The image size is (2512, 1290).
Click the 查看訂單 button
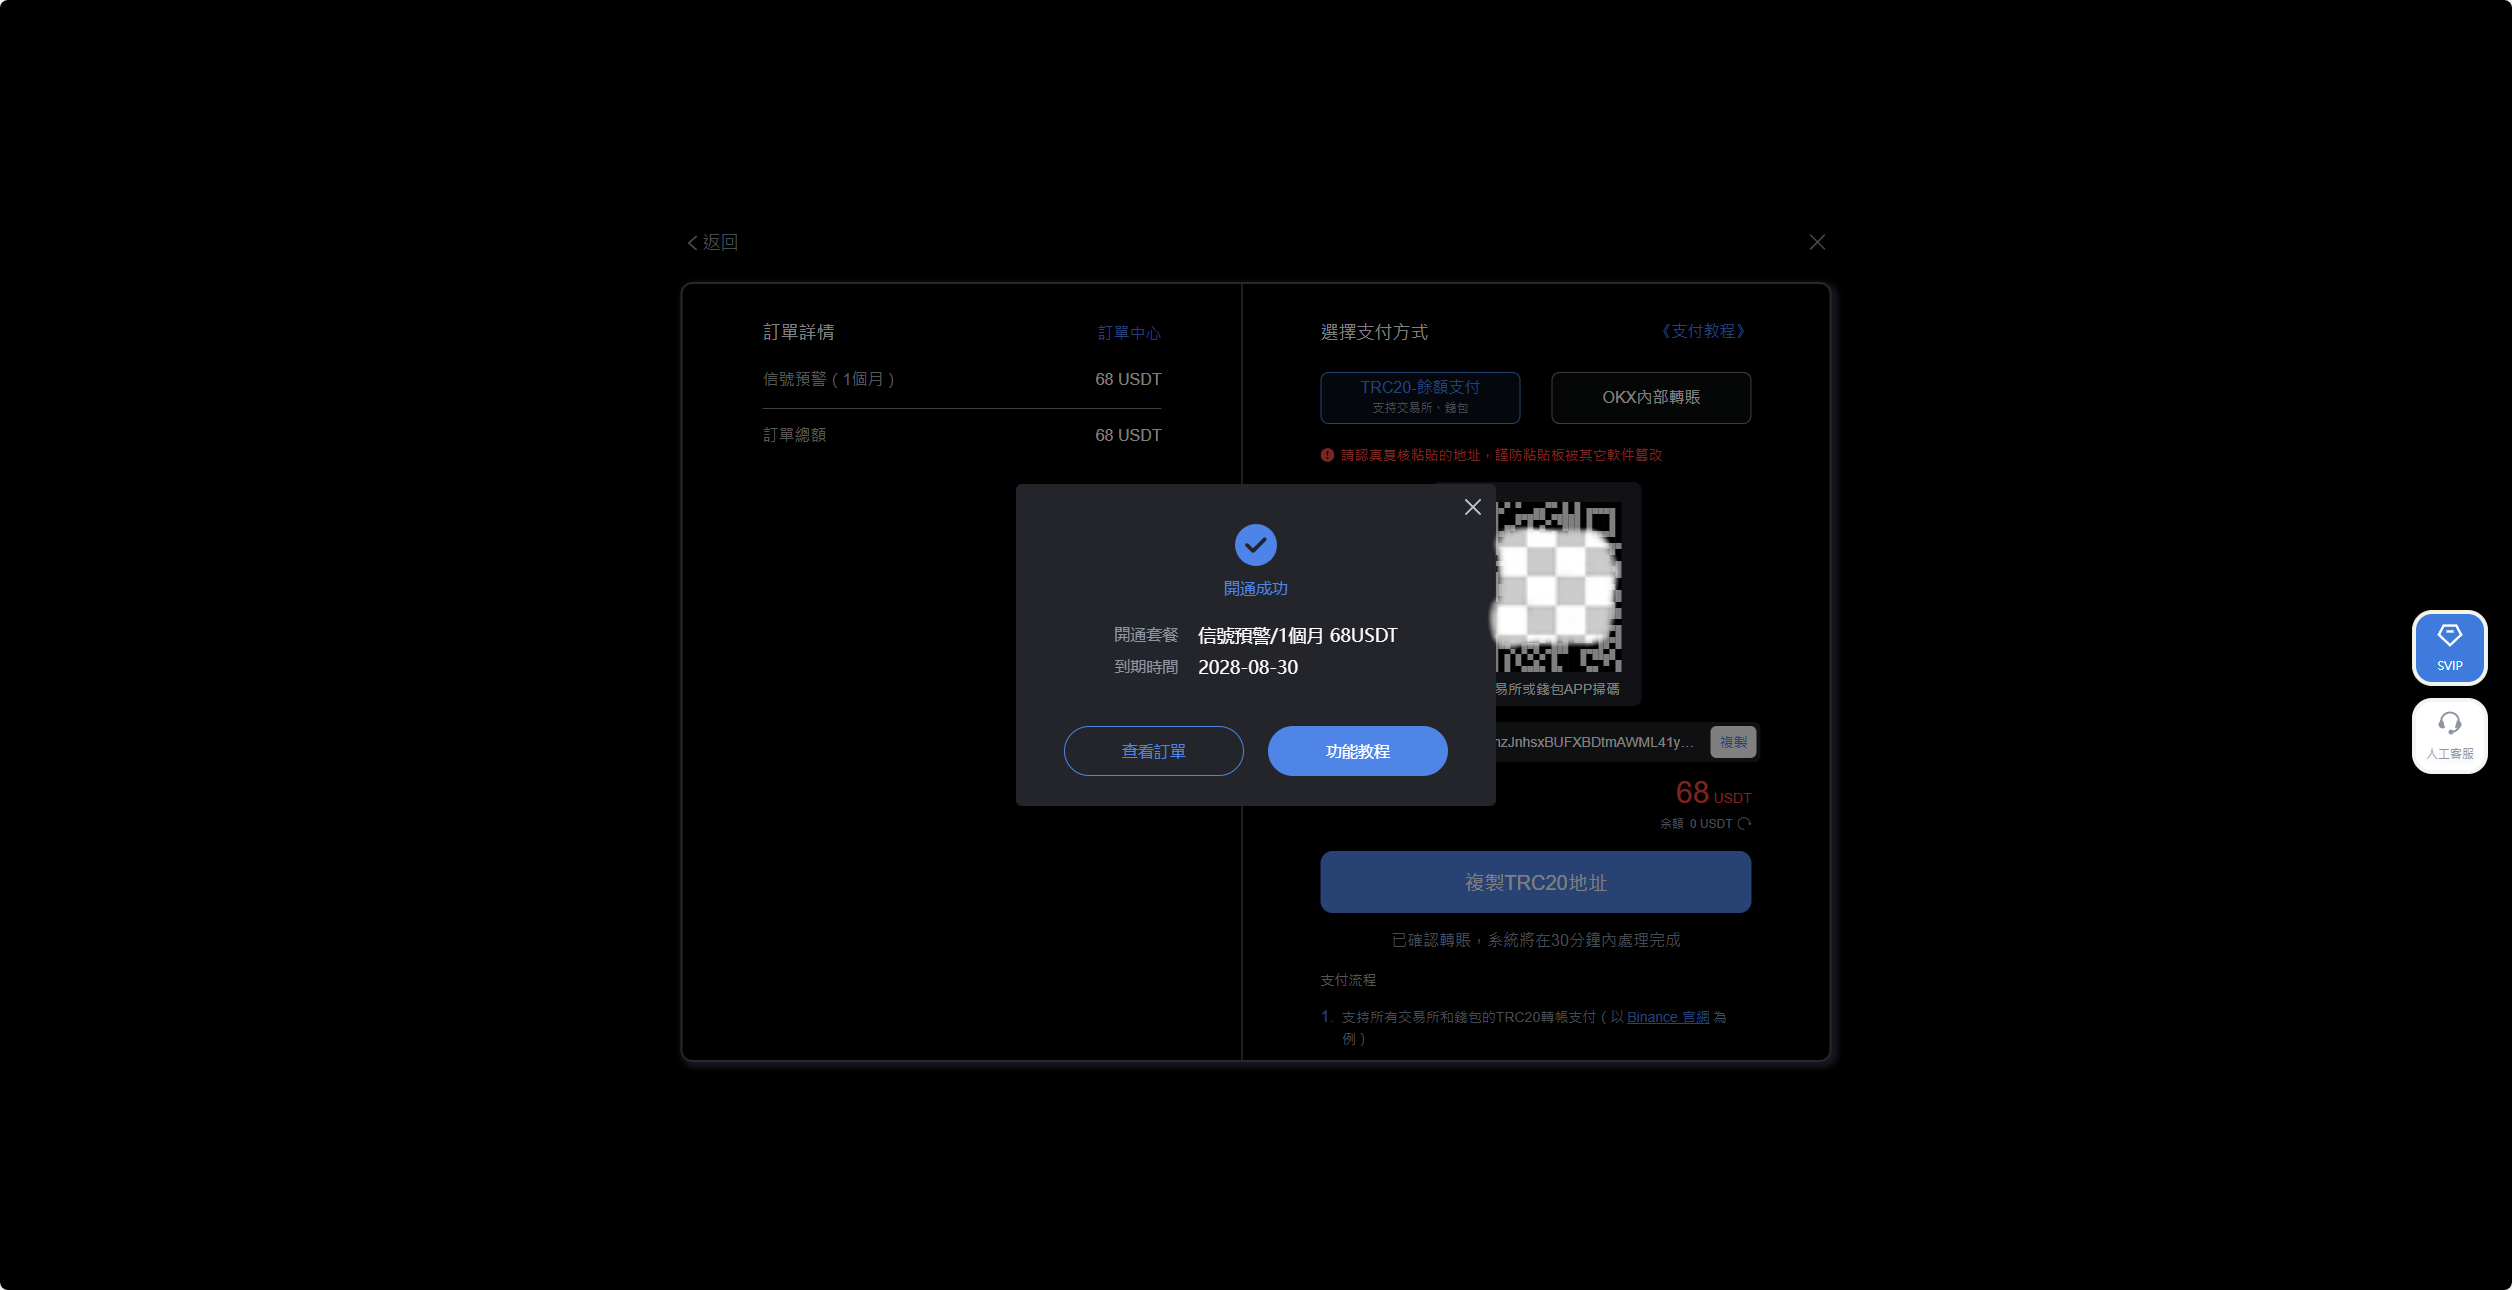tap(1153, 751)
